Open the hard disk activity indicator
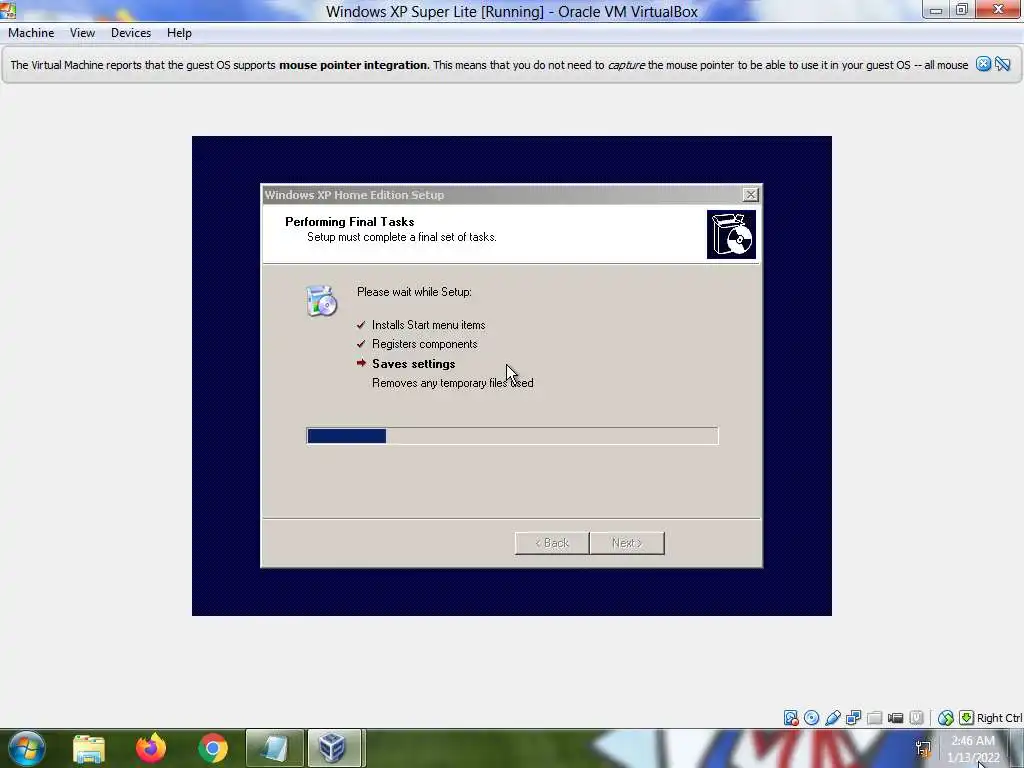The image size is (1024, 768). click(x=791, y=718)
